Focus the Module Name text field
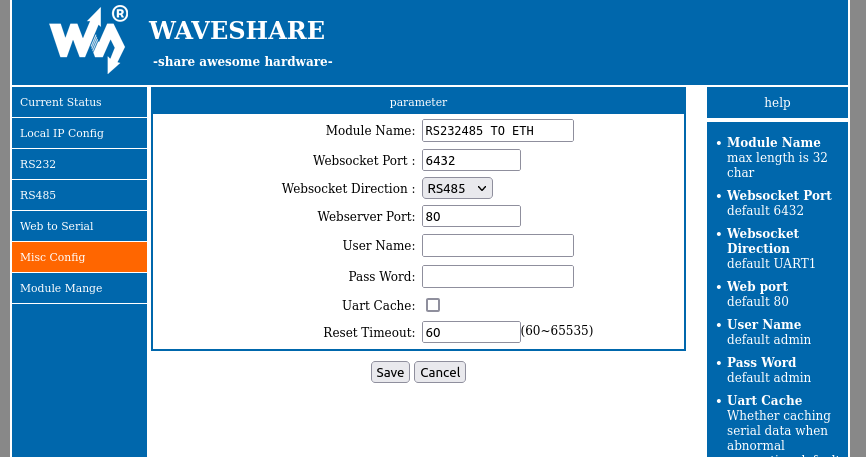 tap(497, 131)
